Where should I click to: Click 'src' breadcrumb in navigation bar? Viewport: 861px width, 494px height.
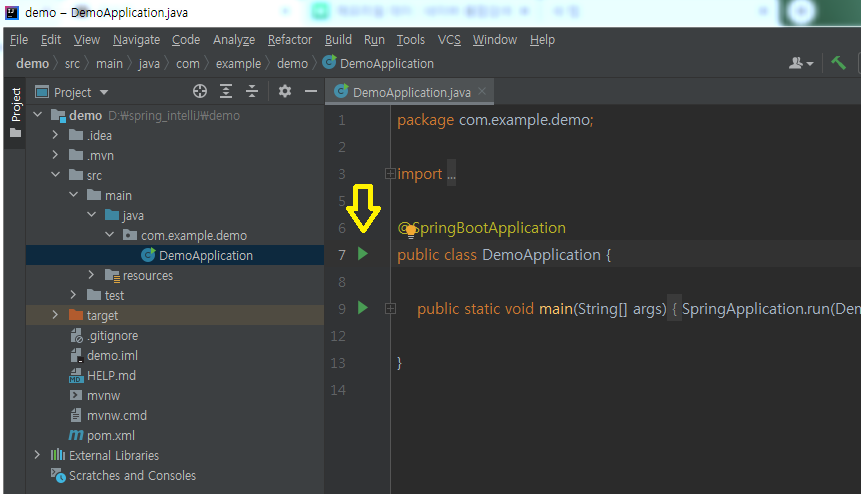pos(72,64)
